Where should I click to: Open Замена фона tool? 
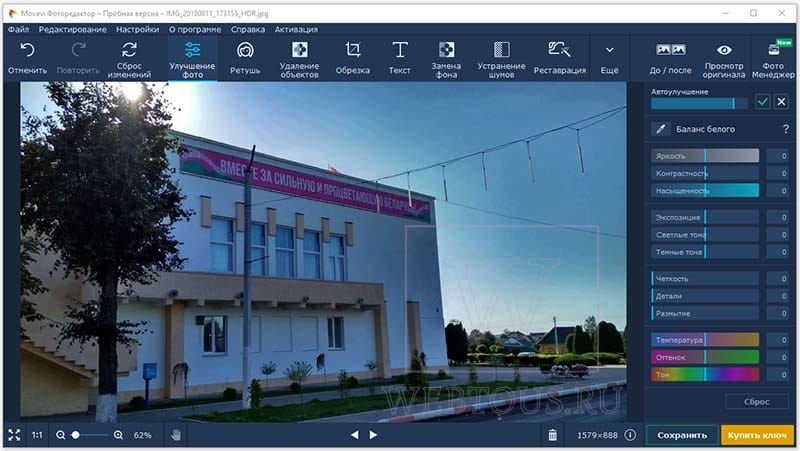pos(446,59)
